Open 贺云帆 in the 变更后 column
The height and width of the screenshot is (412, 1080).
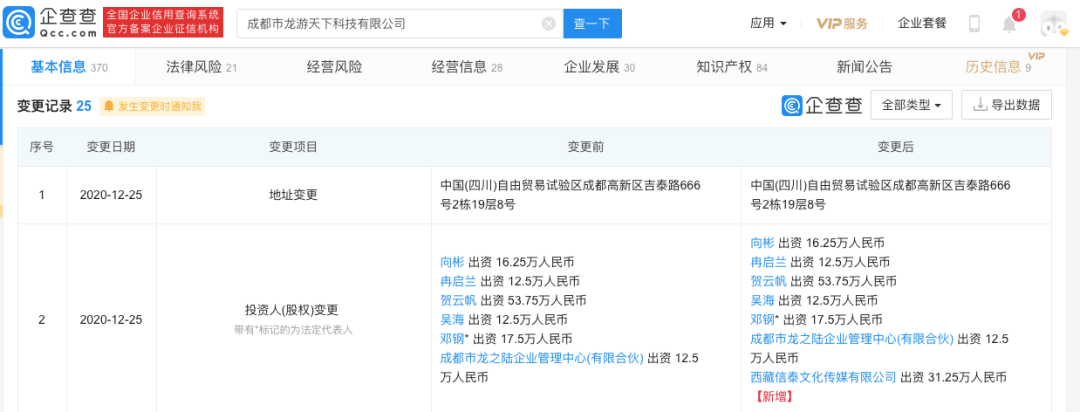coord(769,281)
